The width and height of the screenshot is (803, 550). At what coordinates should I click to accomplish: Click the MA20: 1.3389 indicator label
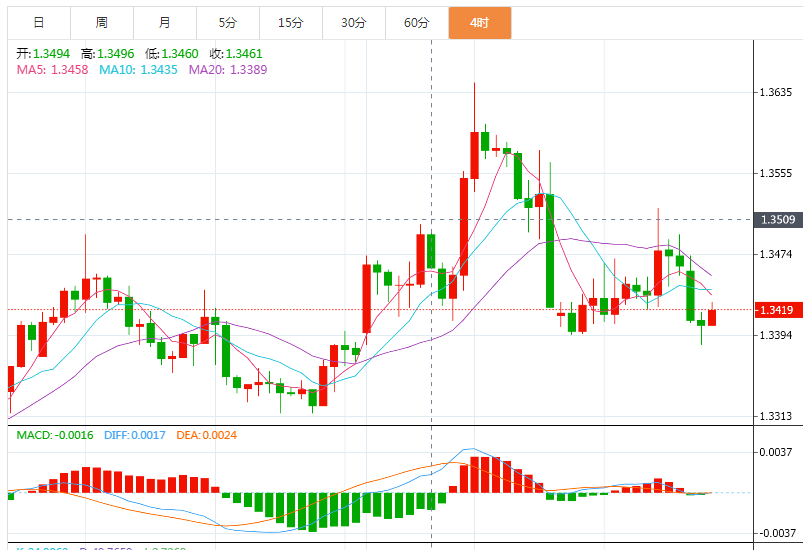click(x=228, y=70)
